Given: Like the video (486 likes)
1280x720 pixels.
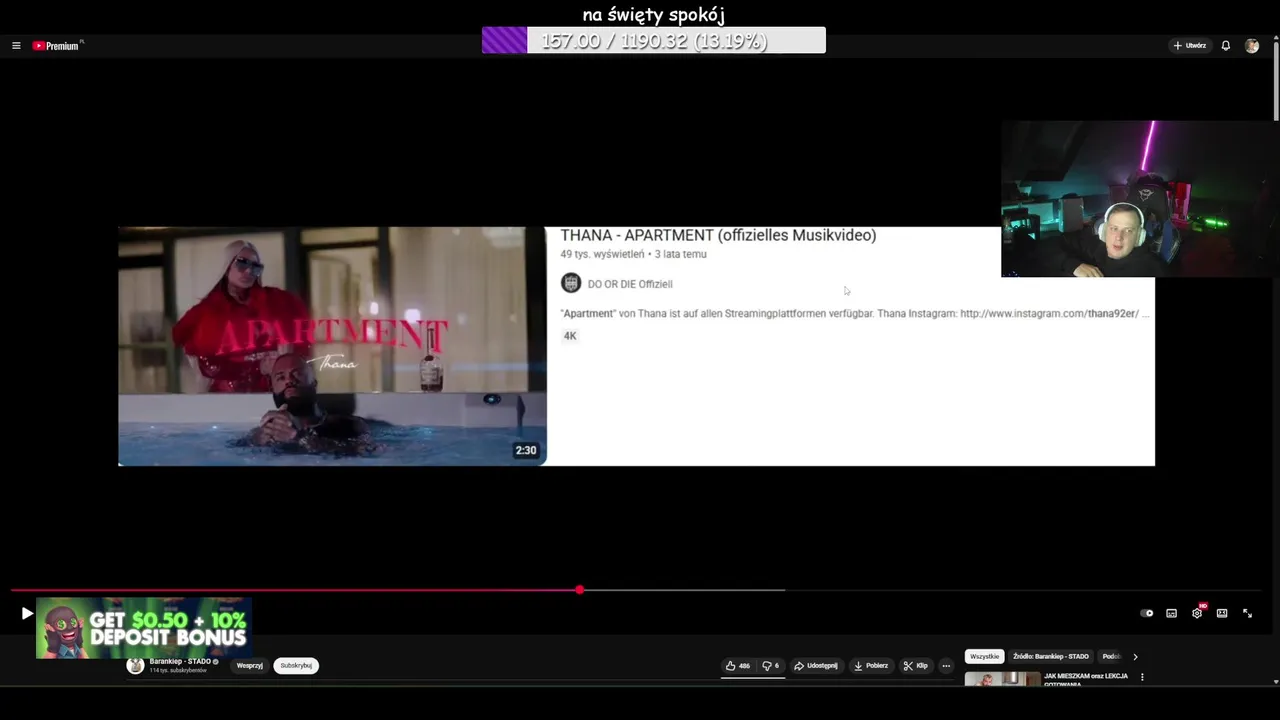Looking at the screenshot, I should pyautogui.click(x=738, y=666).
